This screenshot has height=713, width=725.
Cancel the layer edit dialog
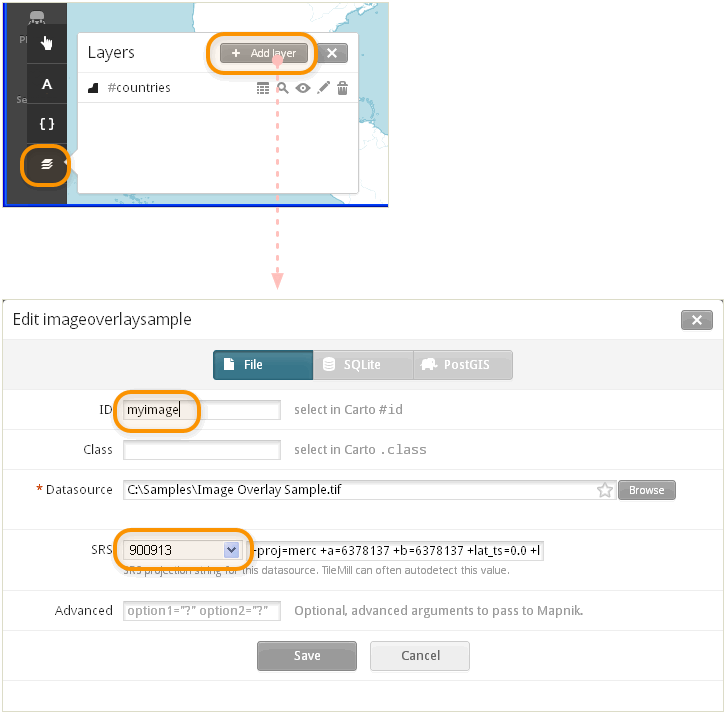420,656
